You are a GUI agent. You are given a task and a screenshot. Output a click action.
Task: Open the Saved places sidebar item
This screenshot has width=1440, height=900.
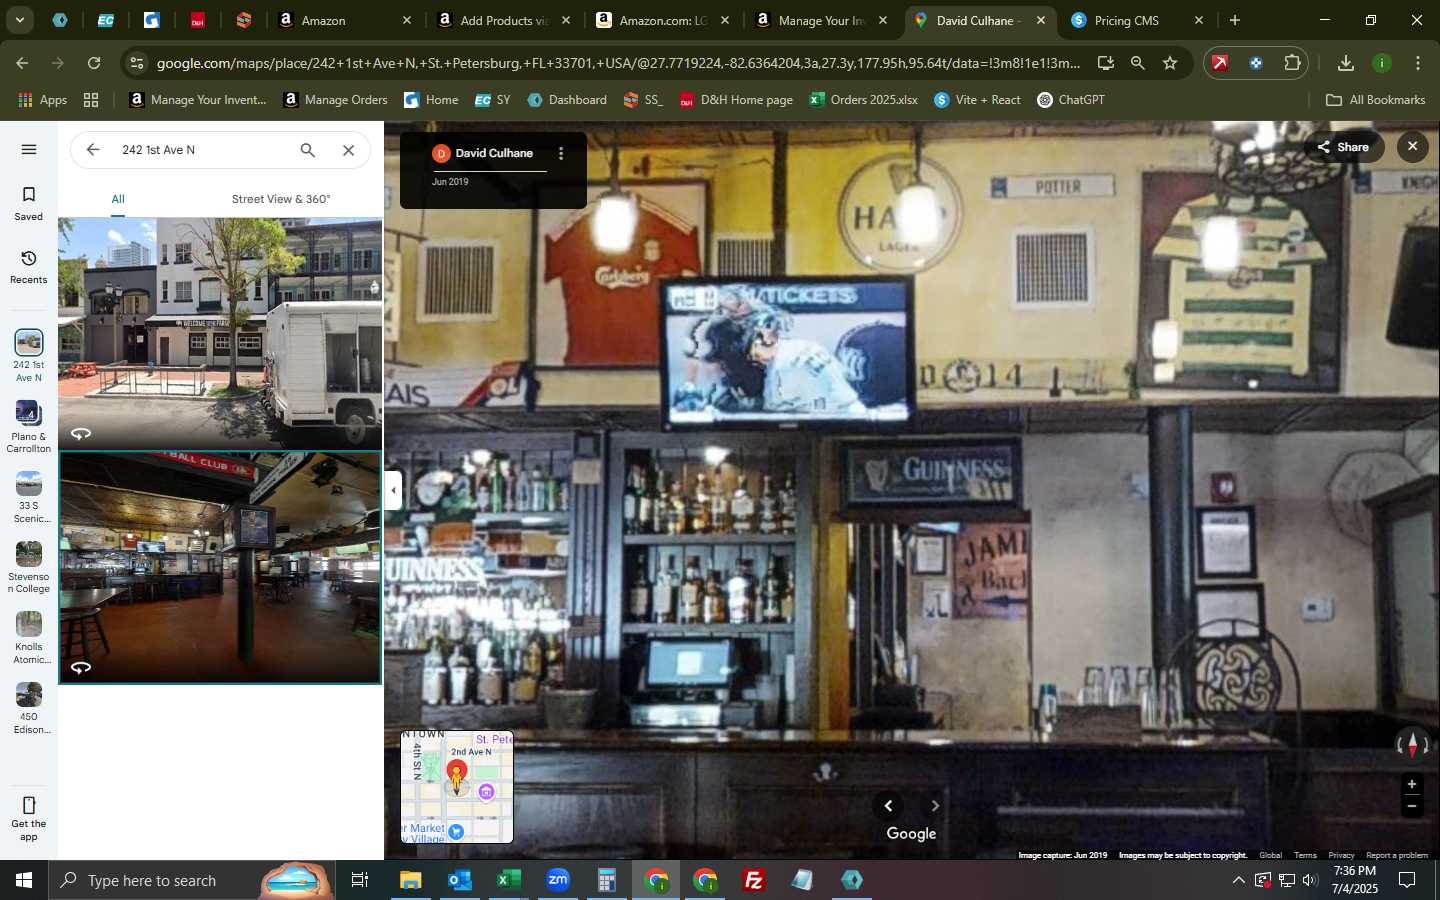[28, 203]
